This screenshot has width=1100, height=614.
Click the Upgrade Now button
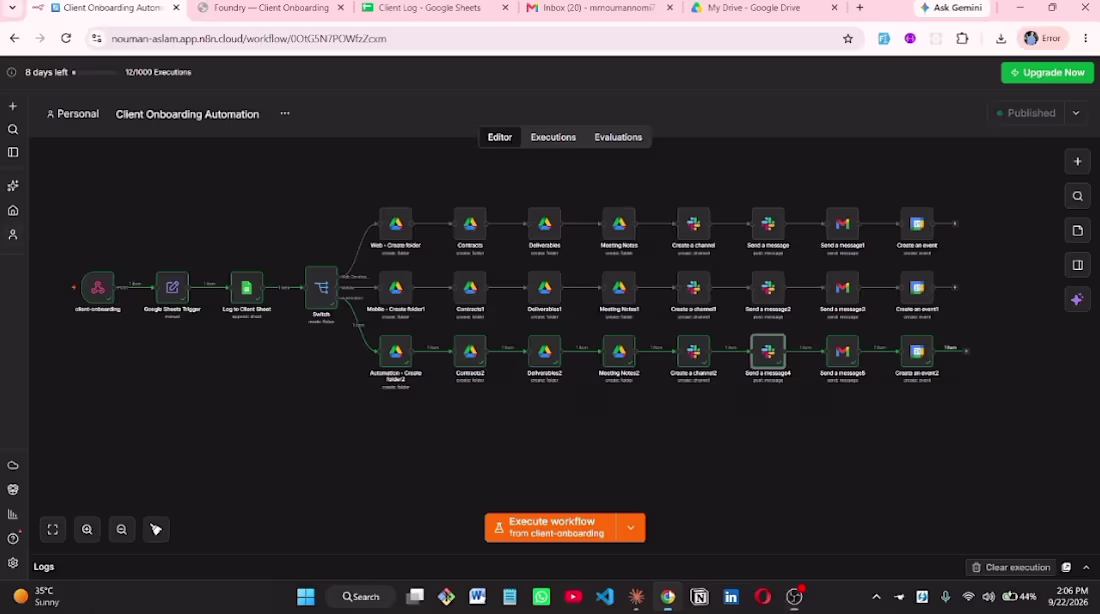(1047, 72)
